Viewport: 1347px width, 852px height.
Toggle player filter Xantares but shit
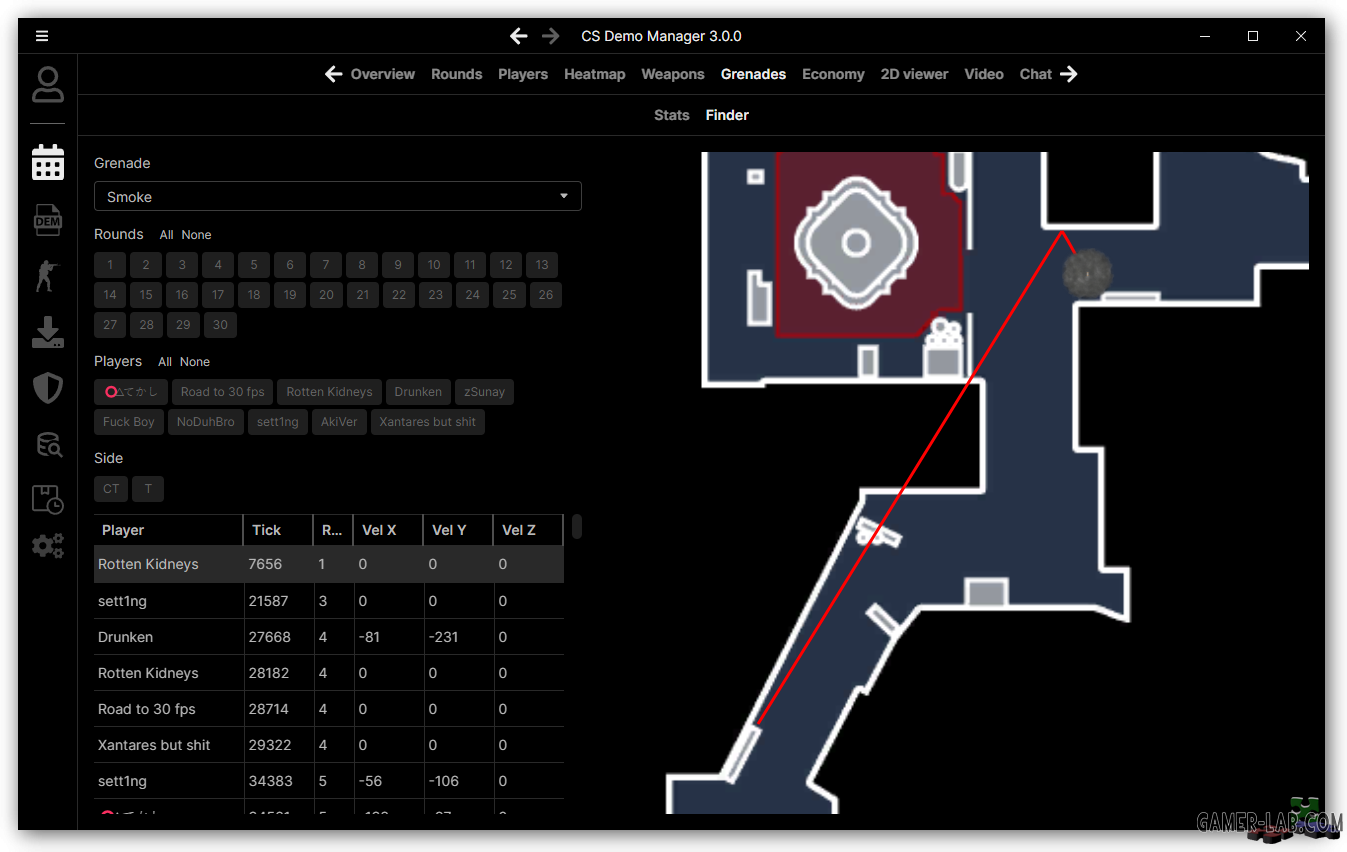point(428,422)
